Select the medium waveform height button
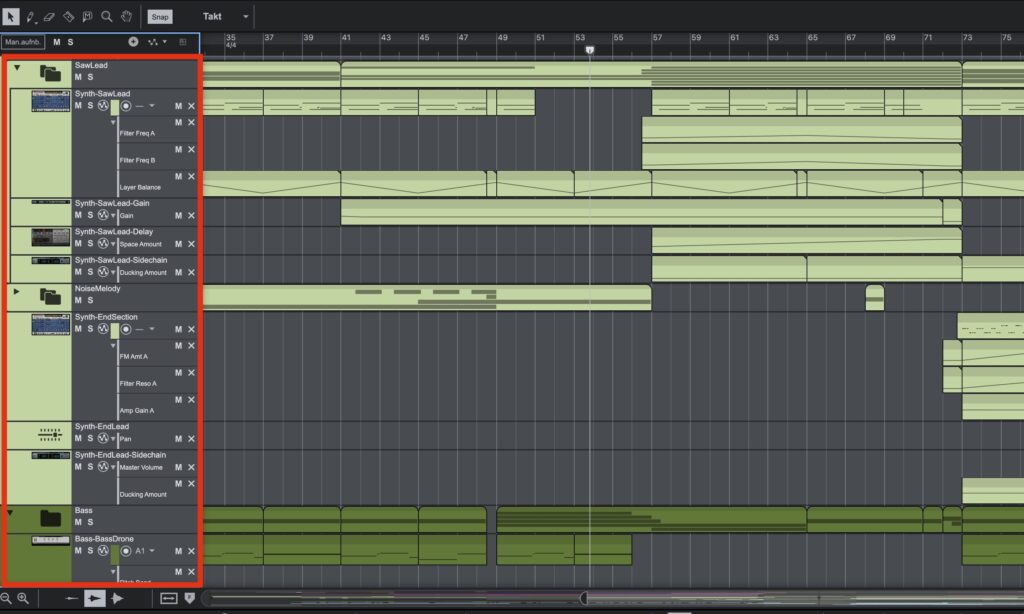This screenshot has width=1024, height=614. tap(95, 598)
